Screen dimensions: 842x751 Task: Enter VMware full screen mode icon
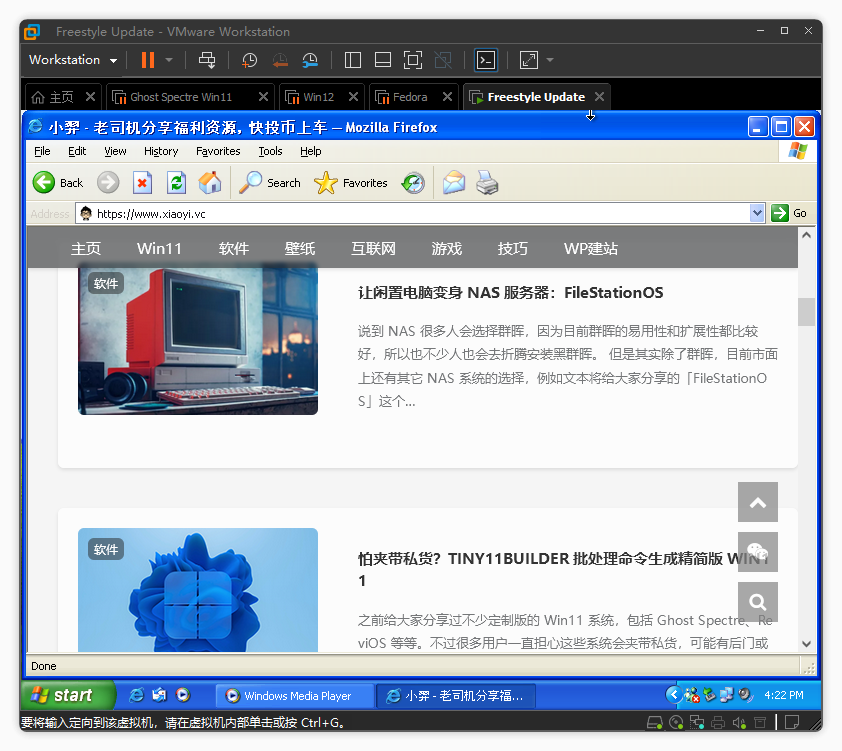pos(413,60)
